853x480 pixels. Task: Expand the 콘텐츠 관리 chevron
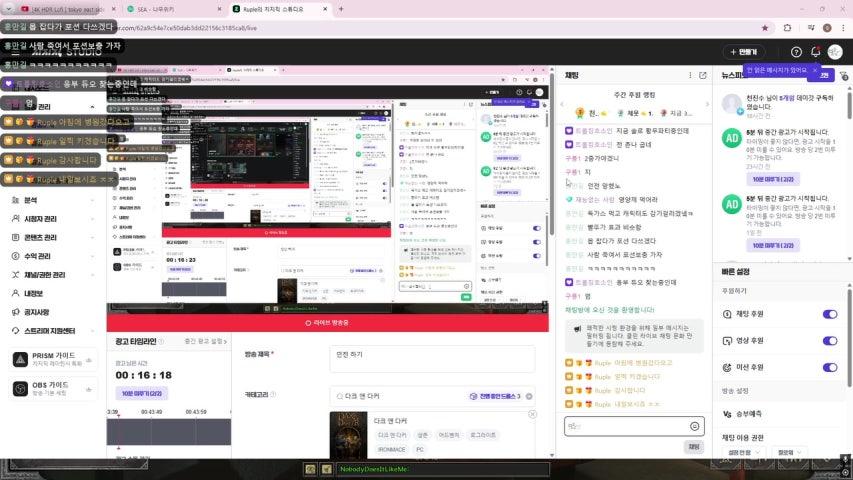(x=92, y=237)
